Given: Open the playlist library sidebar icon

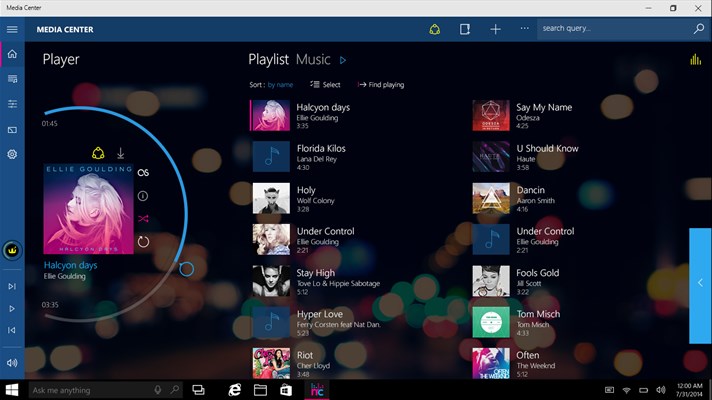Looking at the screenshot, I should tap(12, 79).
